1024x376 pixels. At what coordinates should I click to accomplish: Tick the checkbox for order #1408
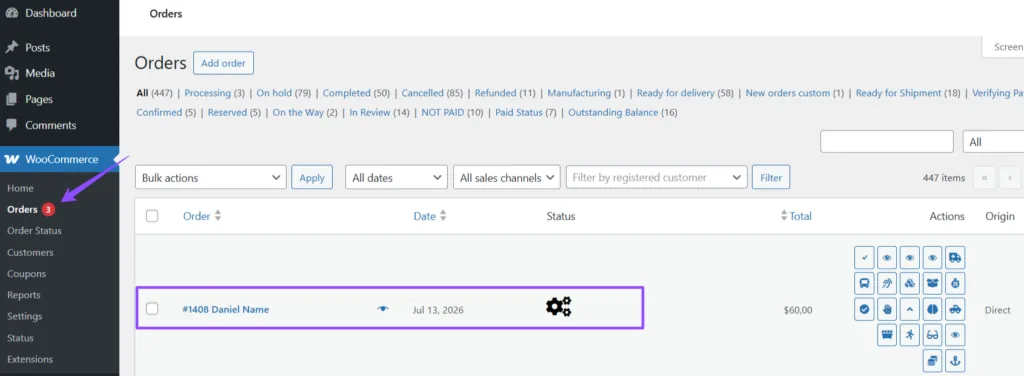pyautogui.click(x=152, y=309)
